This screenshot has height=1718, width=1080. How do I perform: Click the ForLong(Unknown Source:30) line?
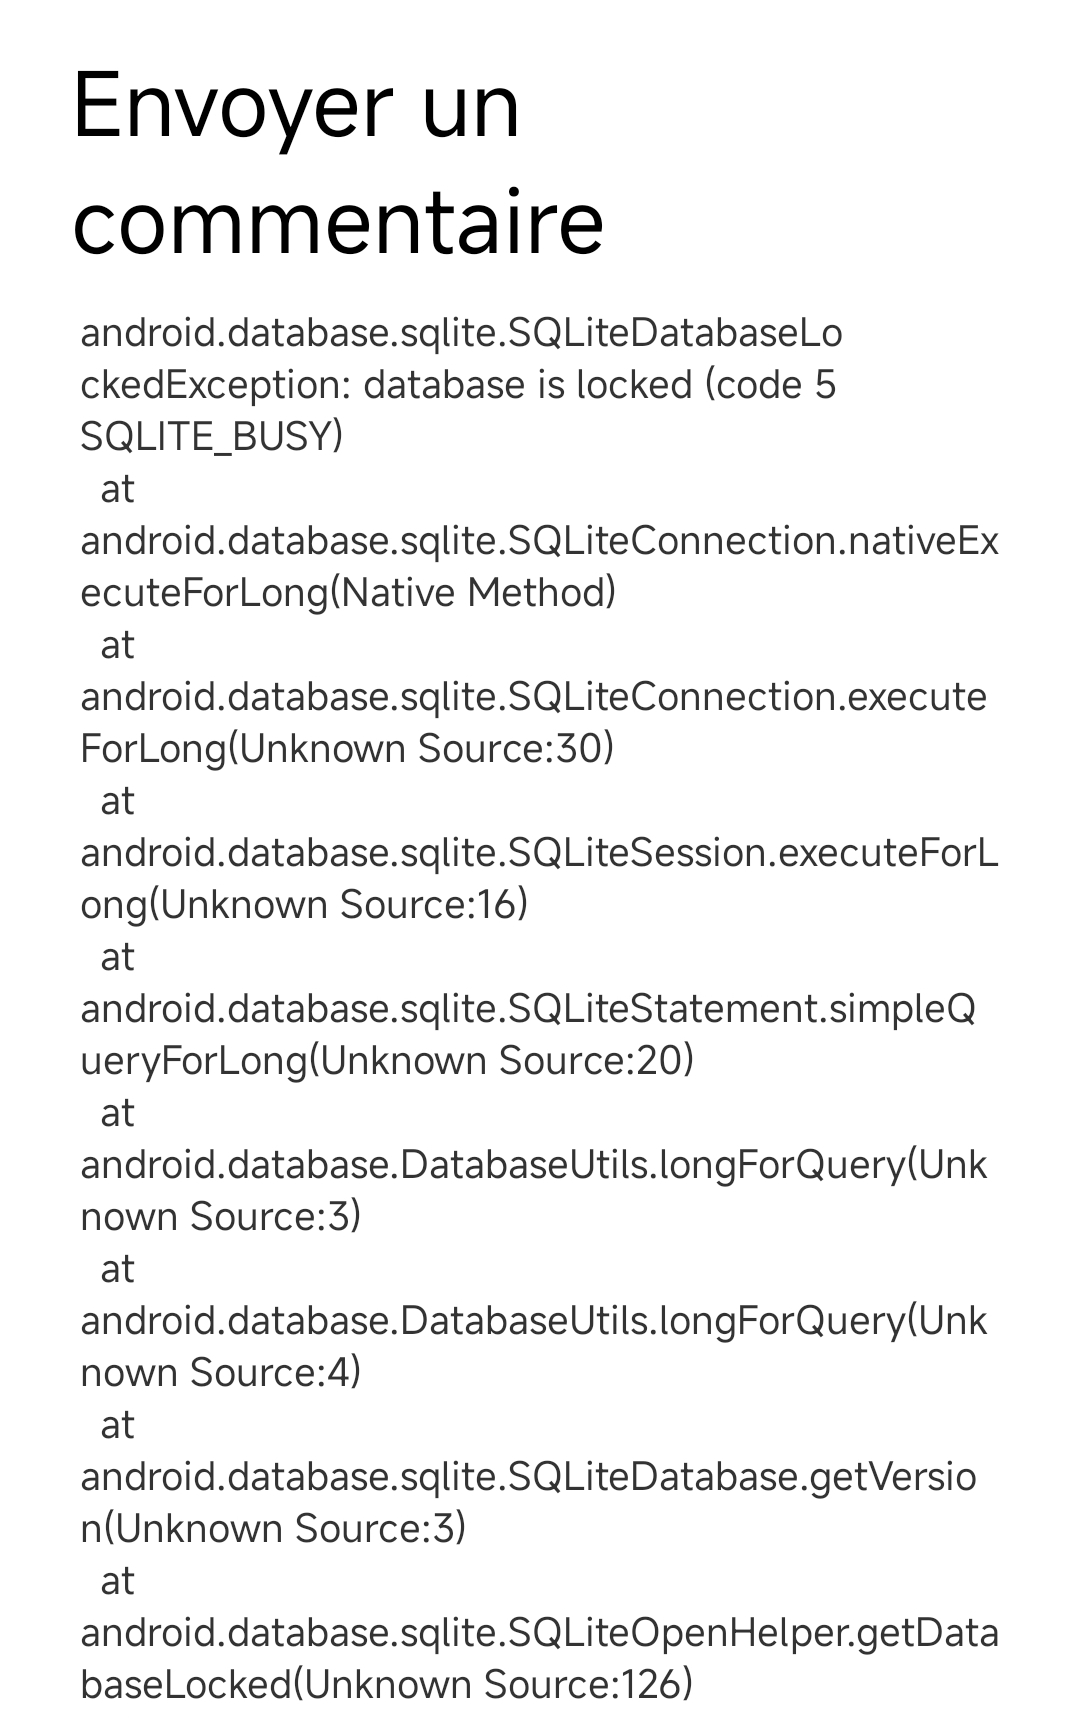(347, 749)
